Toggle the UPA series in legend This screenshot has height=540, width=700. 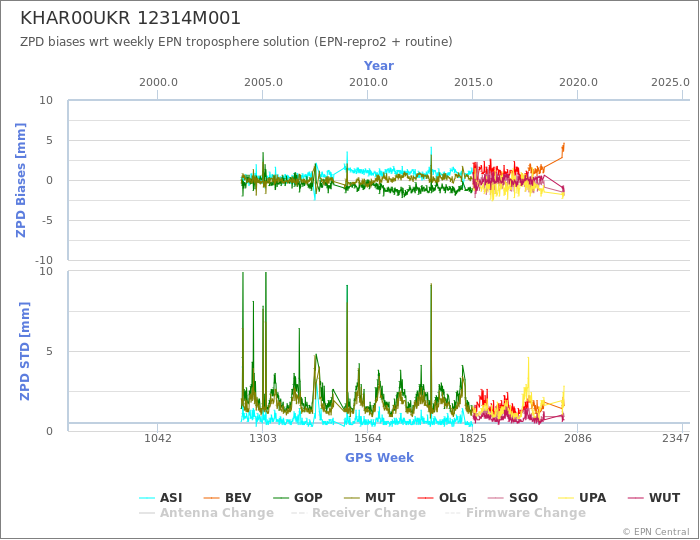coord(582,498)
